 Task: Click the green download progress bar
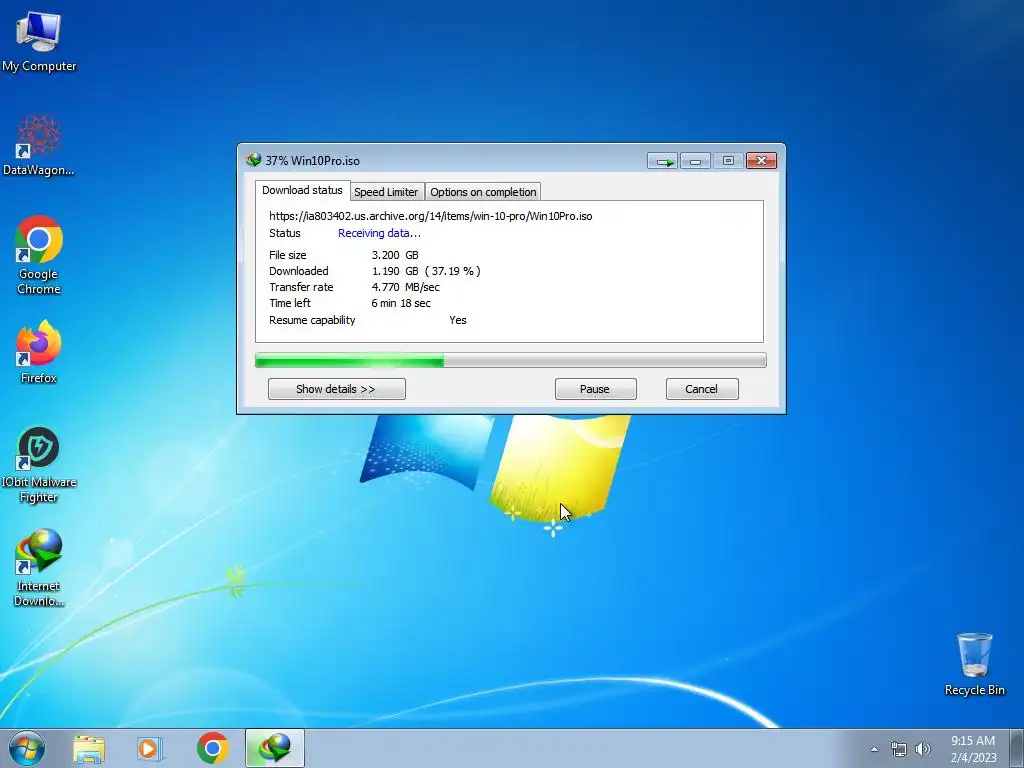pos(510,360)
